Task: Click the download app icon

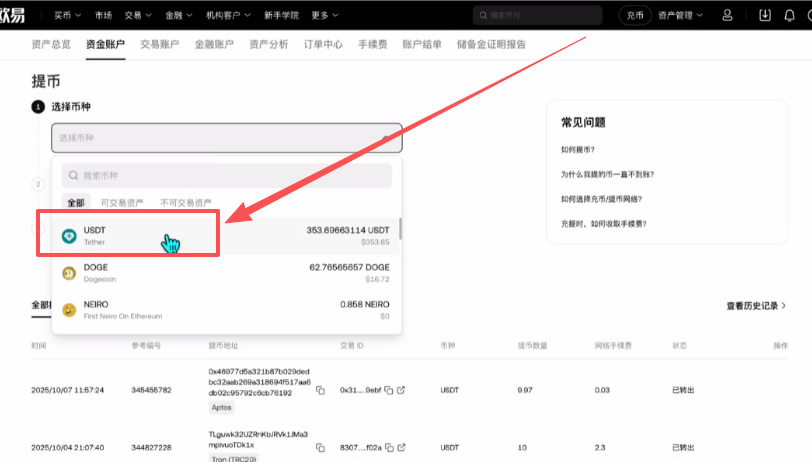Action: click(x=765, y=16)
